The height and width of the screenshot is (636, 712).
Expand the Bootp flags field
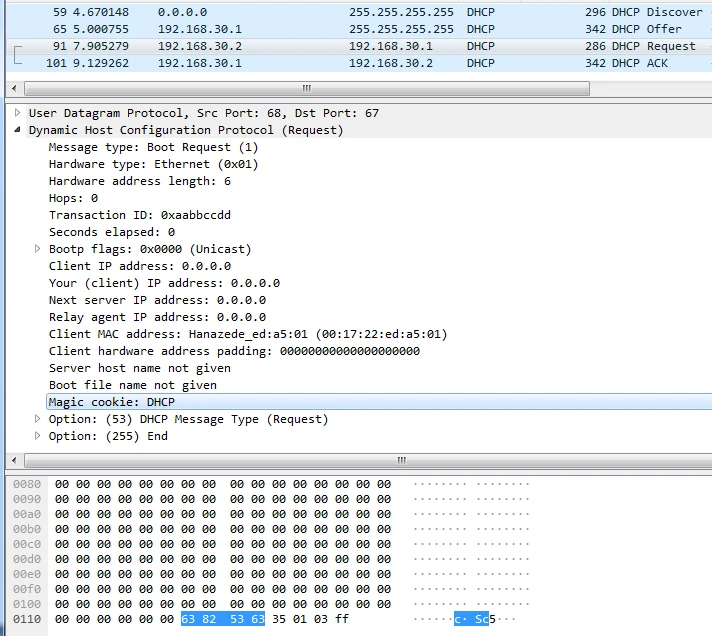(38, 249)
